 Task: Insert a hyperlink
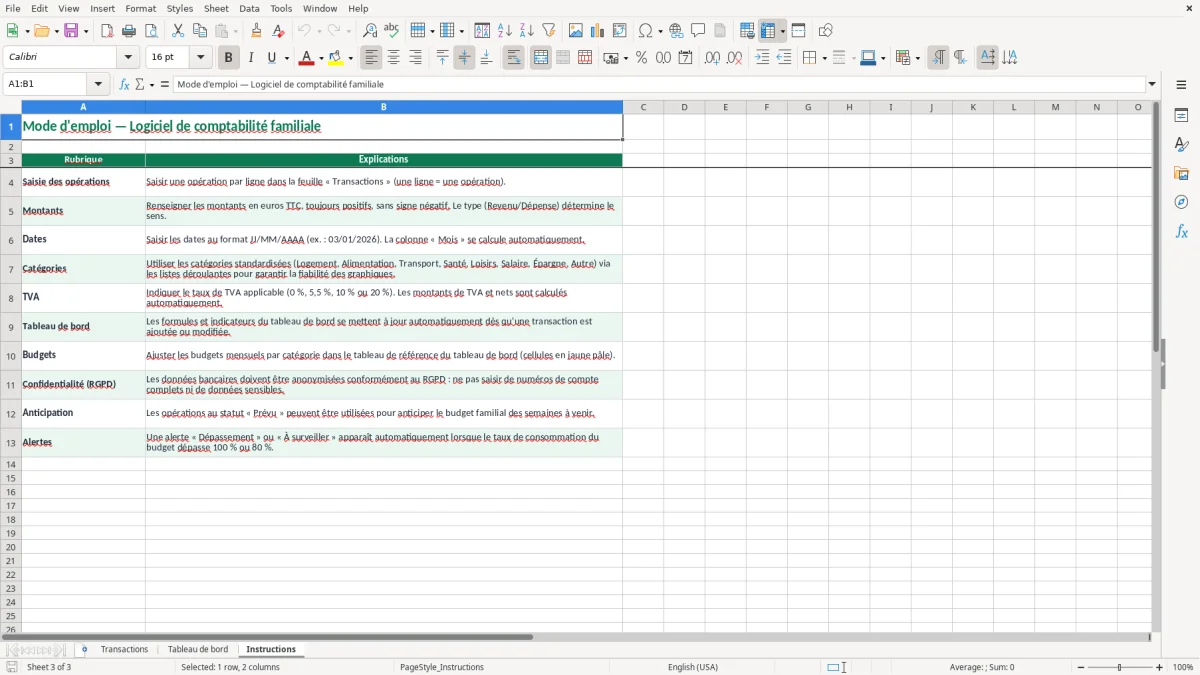pos(676,31)
